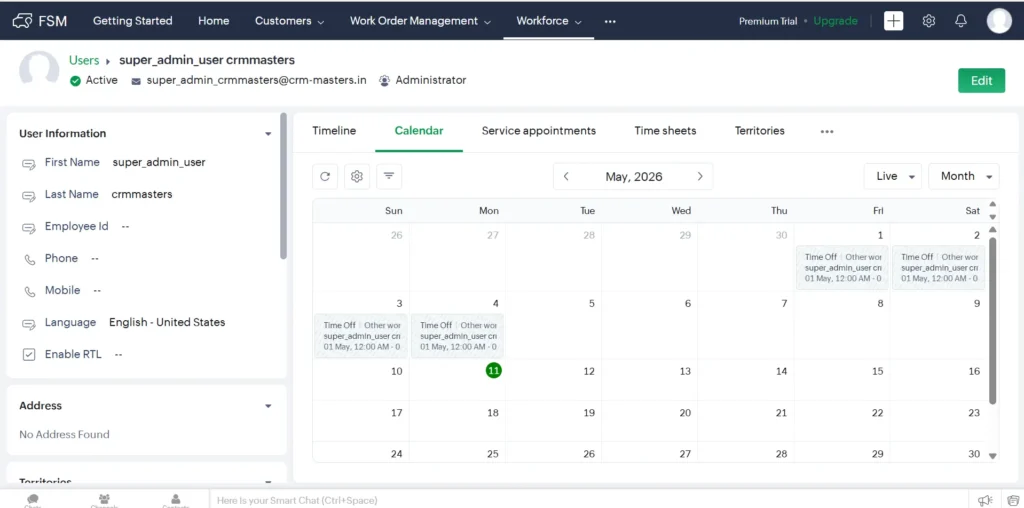Select day 20 in the calendar
The image size is (1024, 508).
pos(685,413)
